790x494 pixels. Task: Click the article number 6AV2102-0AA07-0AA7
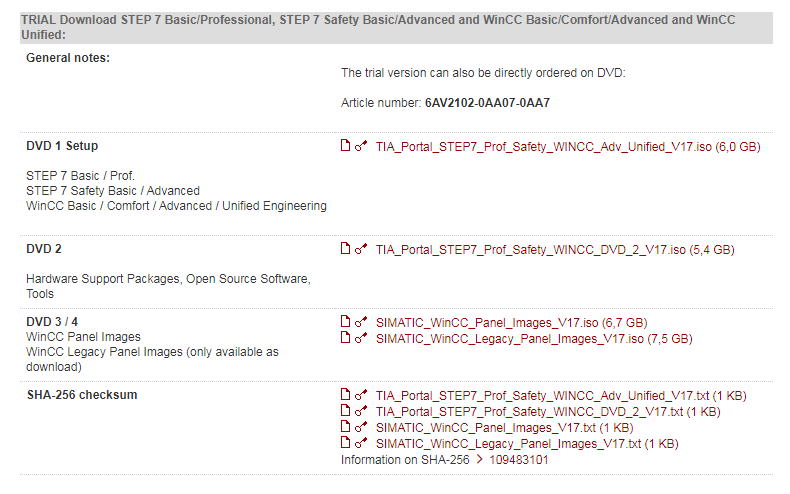click(487, 103)
